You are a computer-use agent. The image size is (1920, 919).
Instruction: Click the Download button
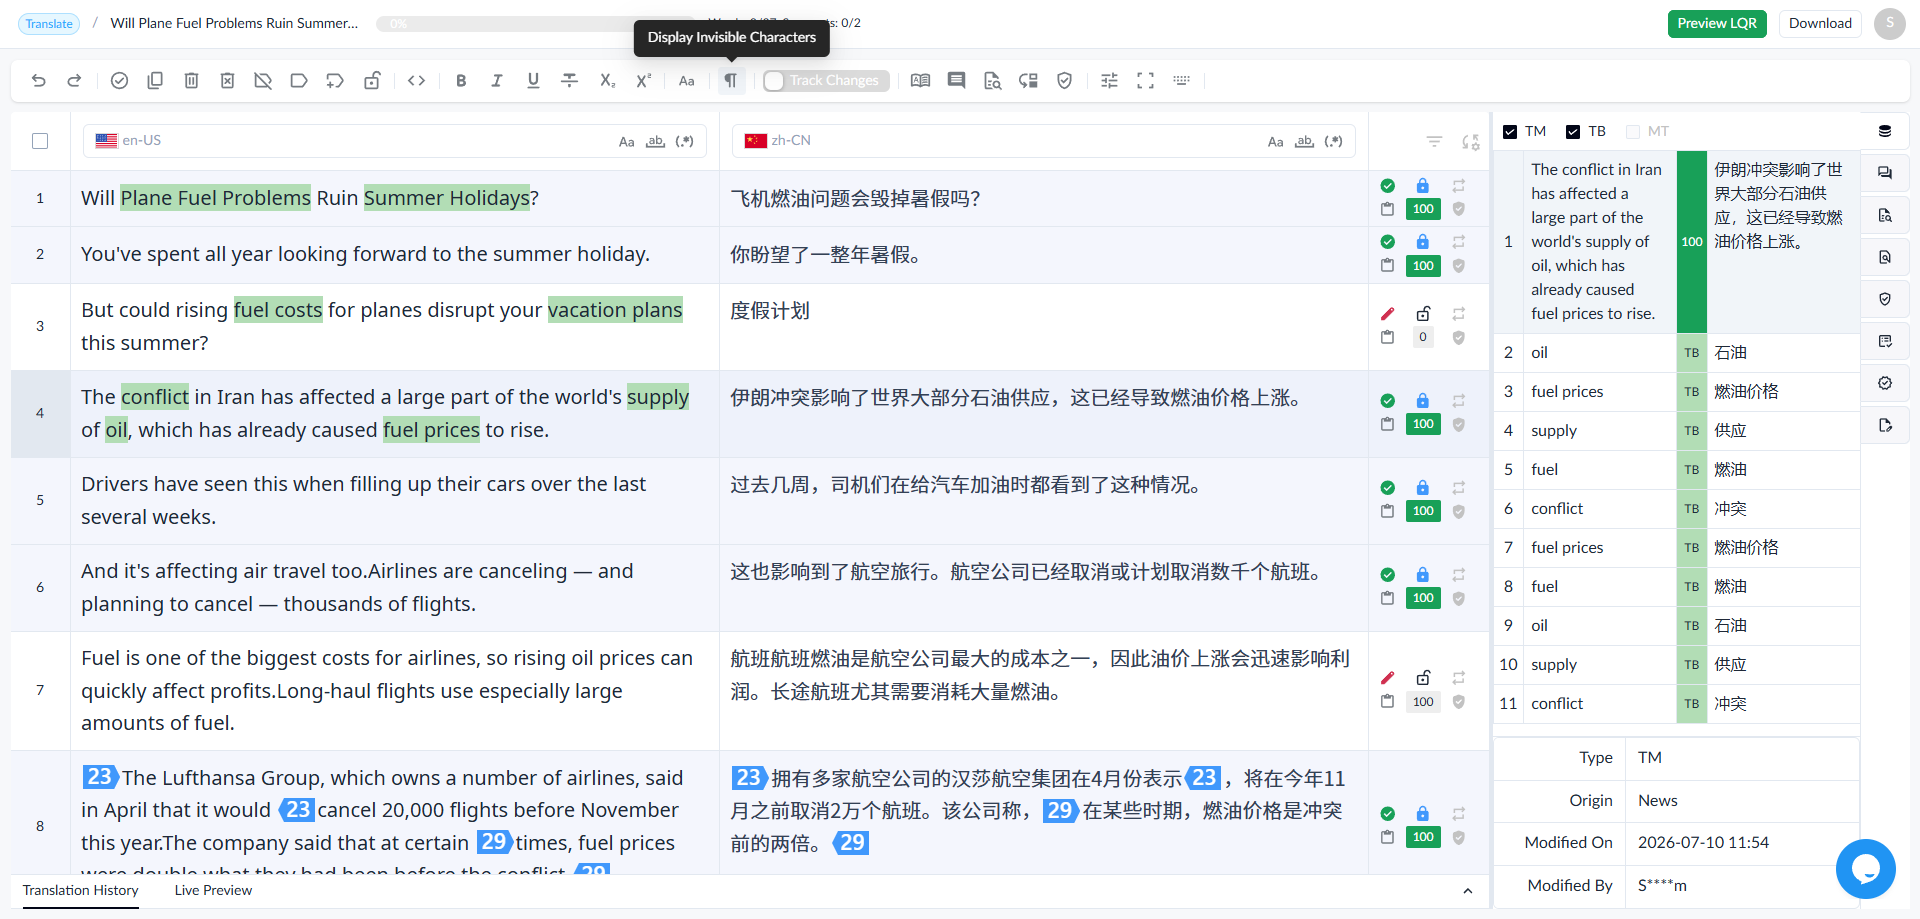click(x=1820, y=24)
